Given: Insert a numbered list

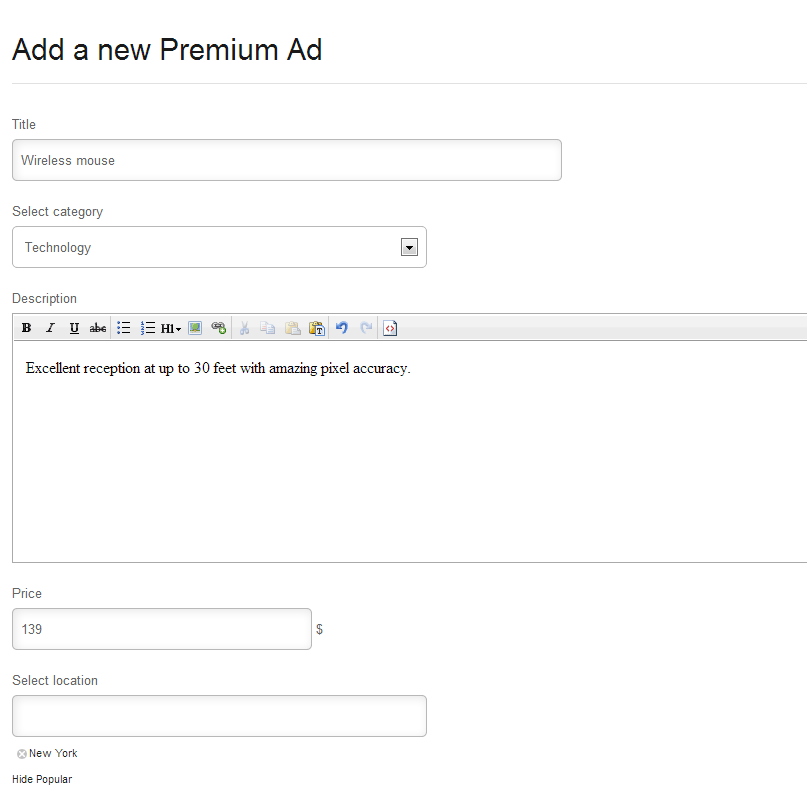Looking at the screenshot, I should [147, 328].
